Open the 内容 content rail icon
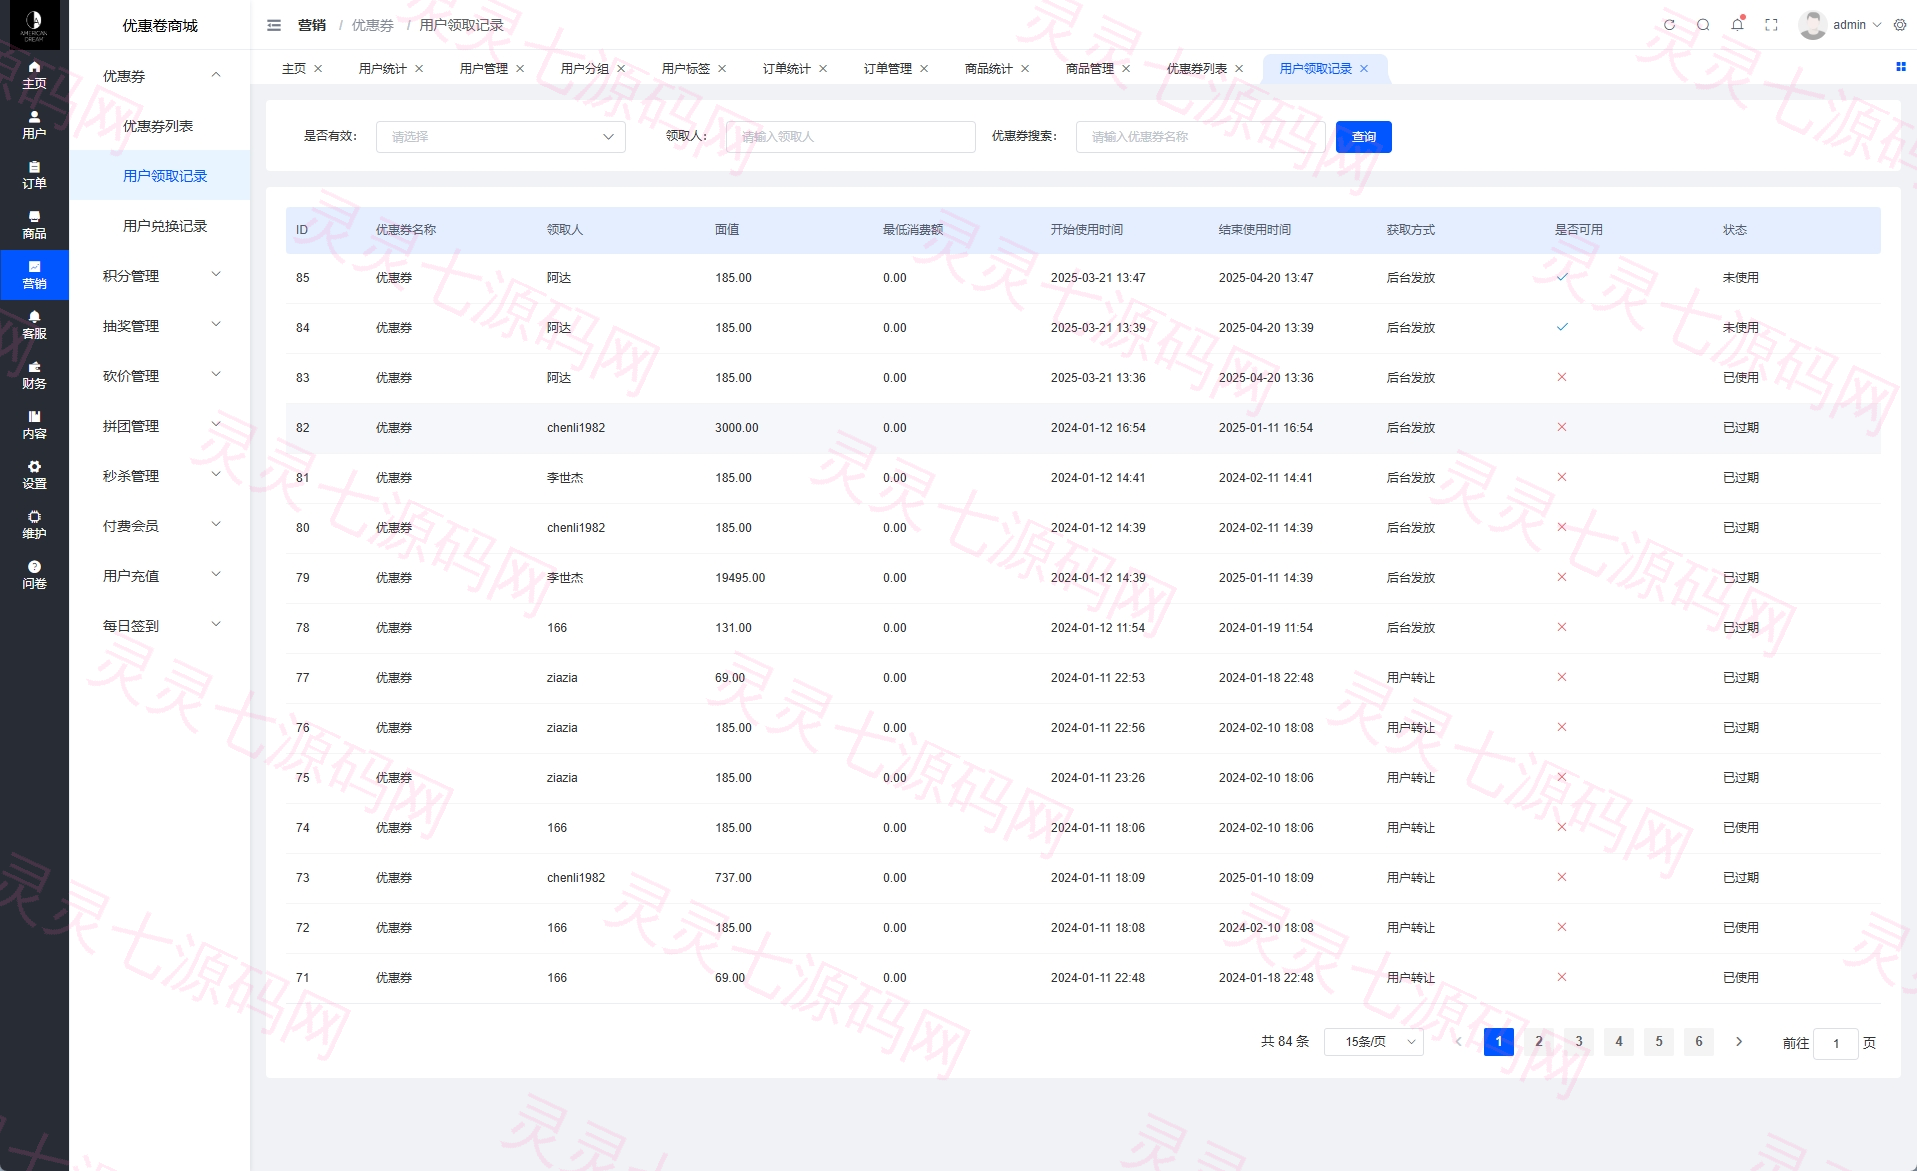 [x=34, y=425]
